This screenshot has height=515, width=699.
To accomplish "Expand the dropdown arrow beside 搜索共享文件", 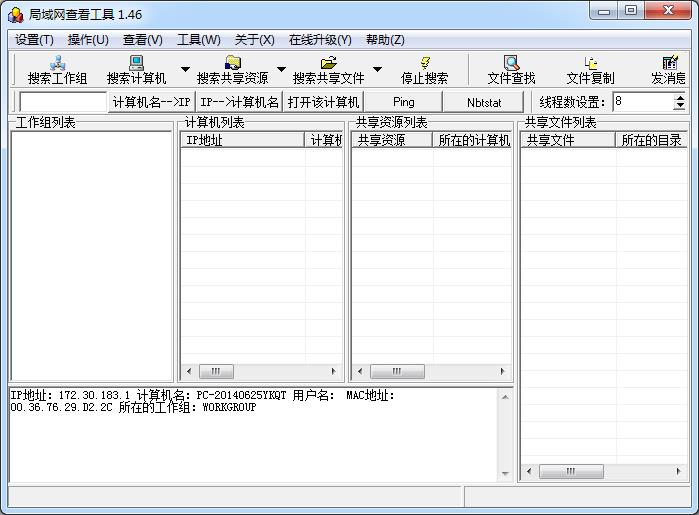I will click(377, 69).
